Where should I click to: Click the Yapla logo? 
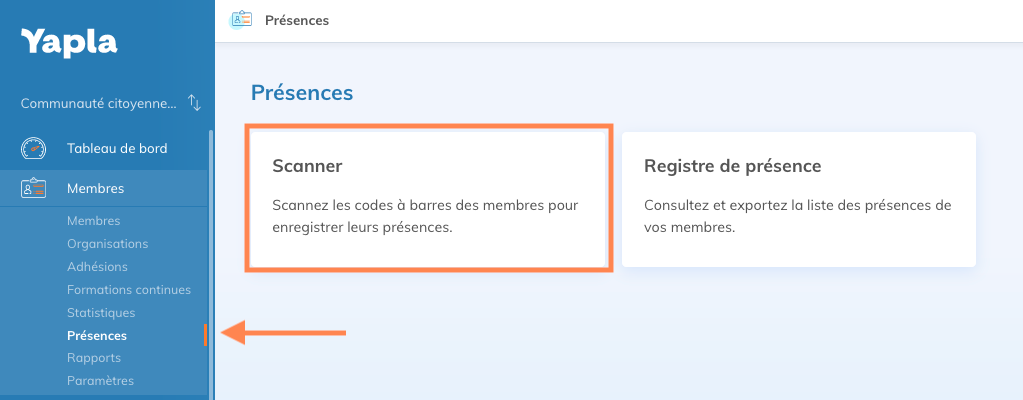pos(69,43)
